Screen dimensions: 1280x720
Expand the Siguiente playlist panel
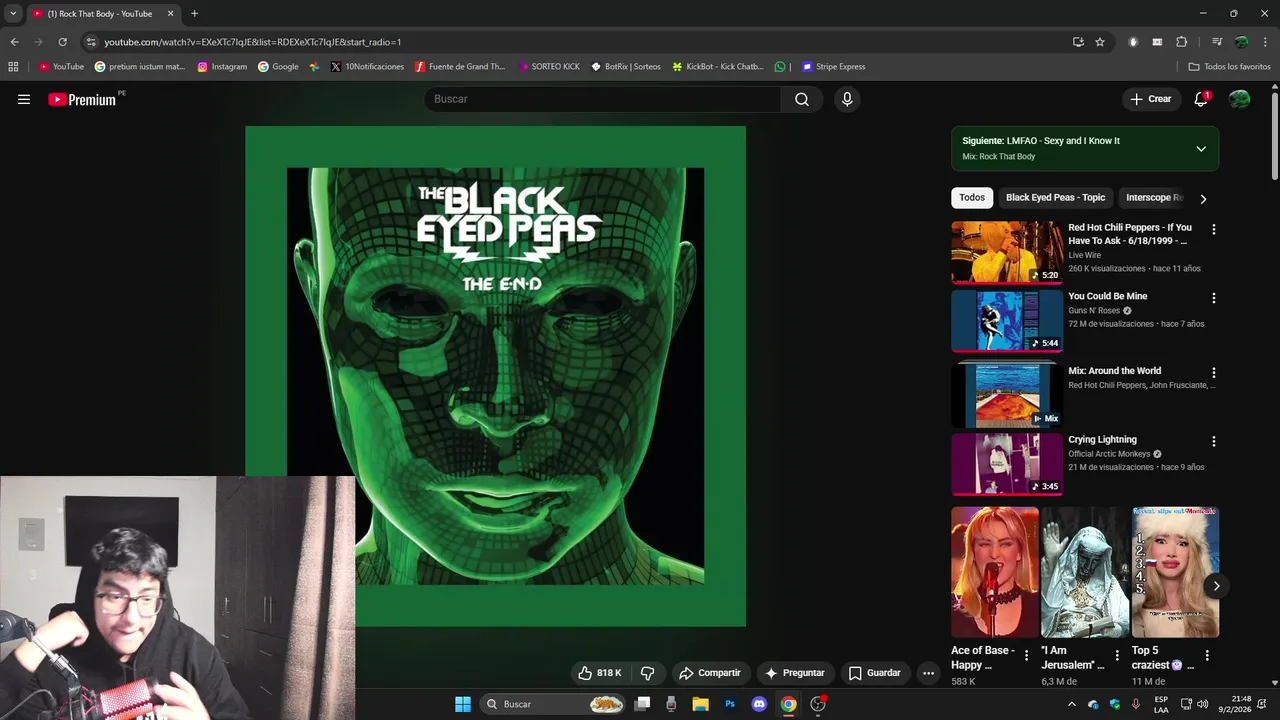[1201, 149]
